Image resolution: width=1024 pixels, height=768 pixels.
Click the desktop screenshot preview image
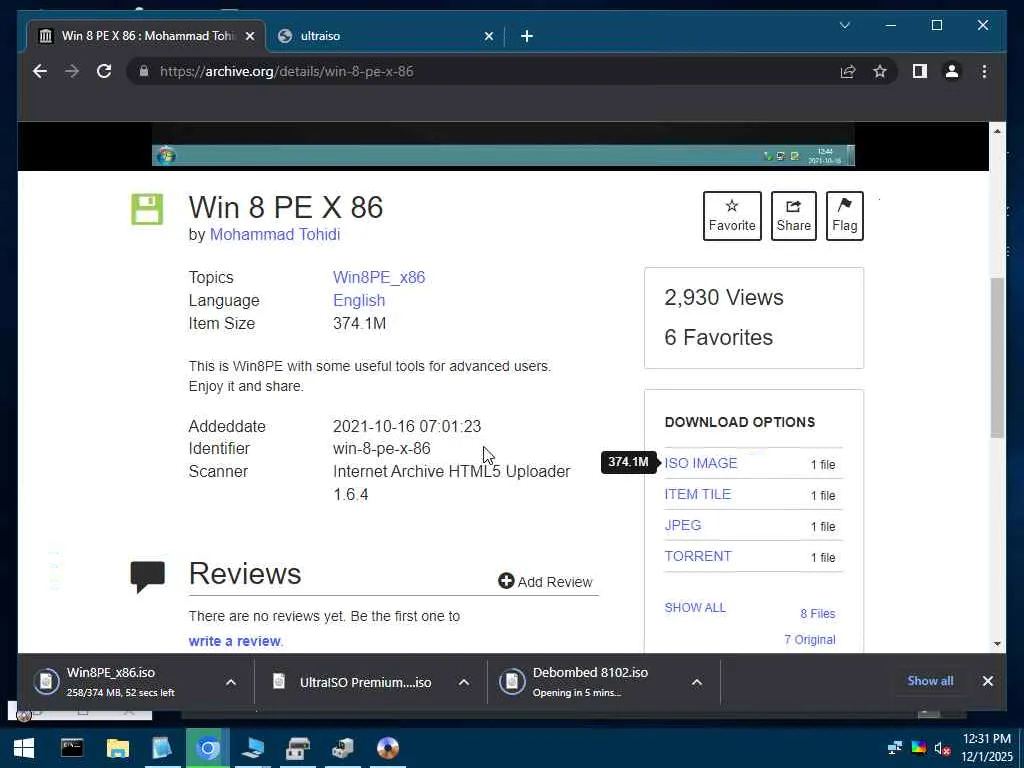tap(503, 145)
